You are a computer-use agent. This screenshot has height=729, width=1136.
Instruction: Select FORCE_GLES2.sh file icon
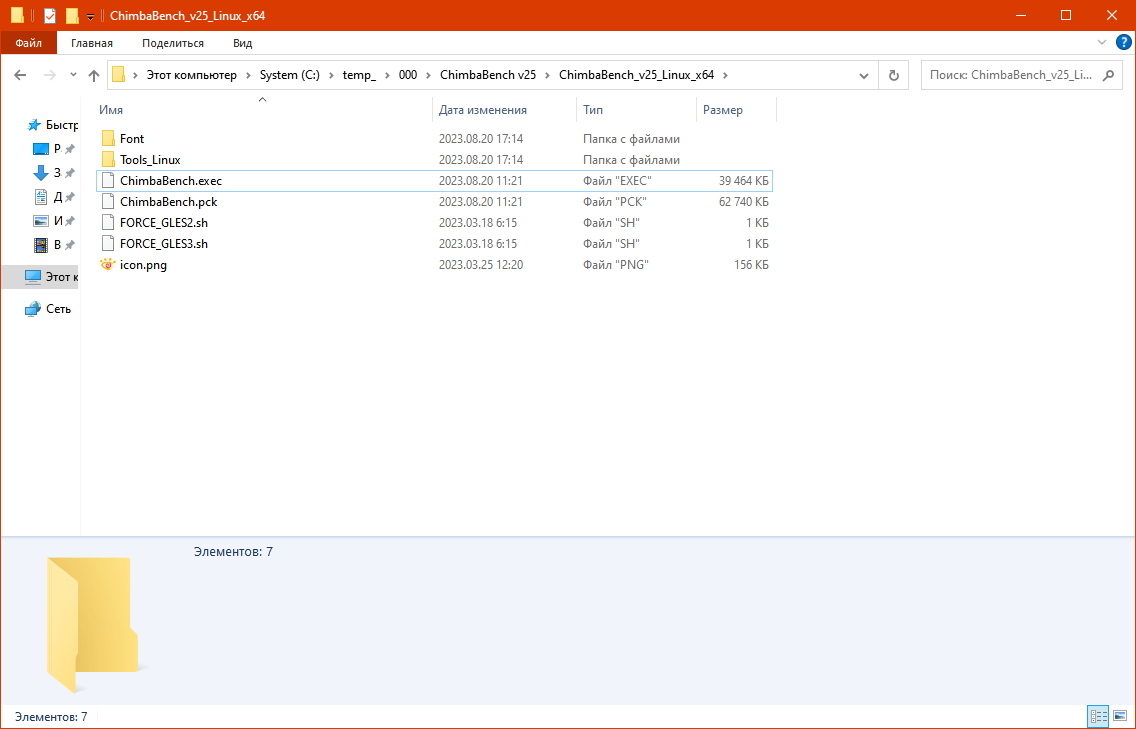[x=108, y=222]
